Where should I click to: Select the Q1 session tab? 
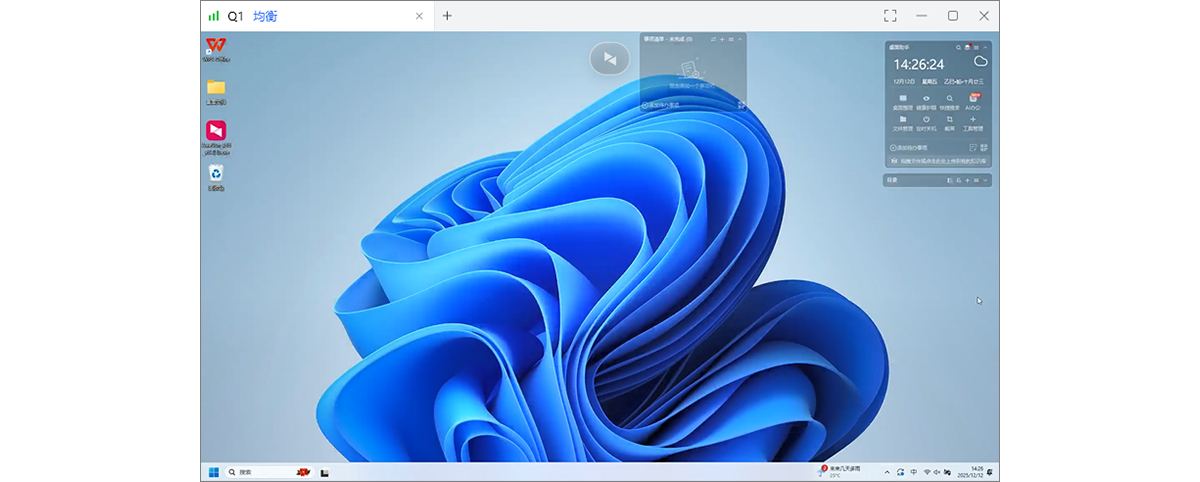click(235, 15)
